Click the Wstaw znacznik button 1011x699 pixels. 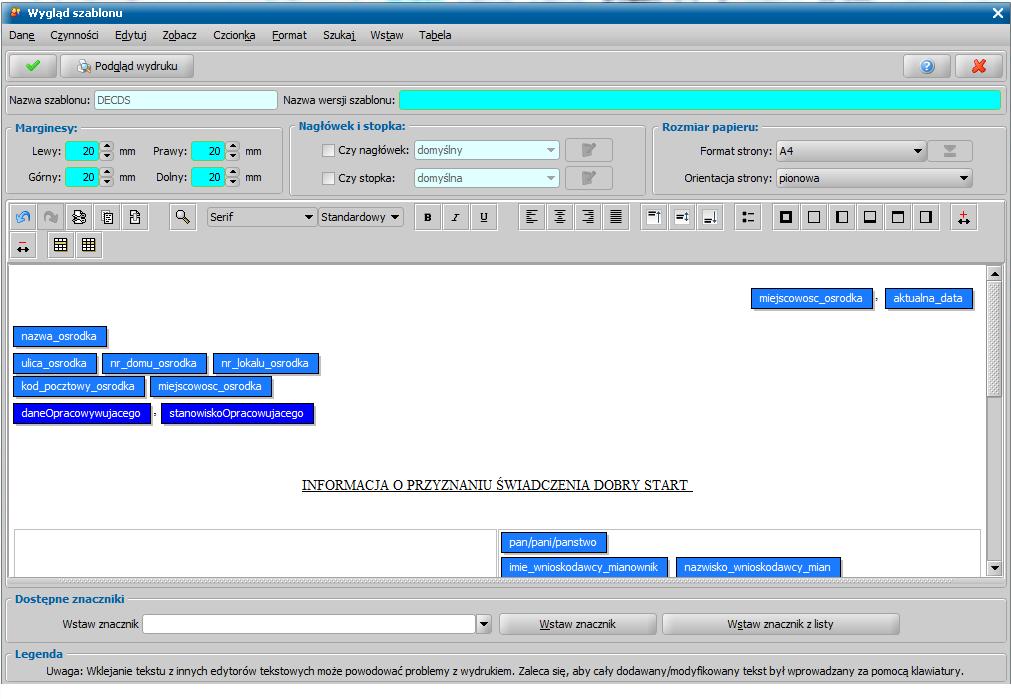(x=578, y=624)
